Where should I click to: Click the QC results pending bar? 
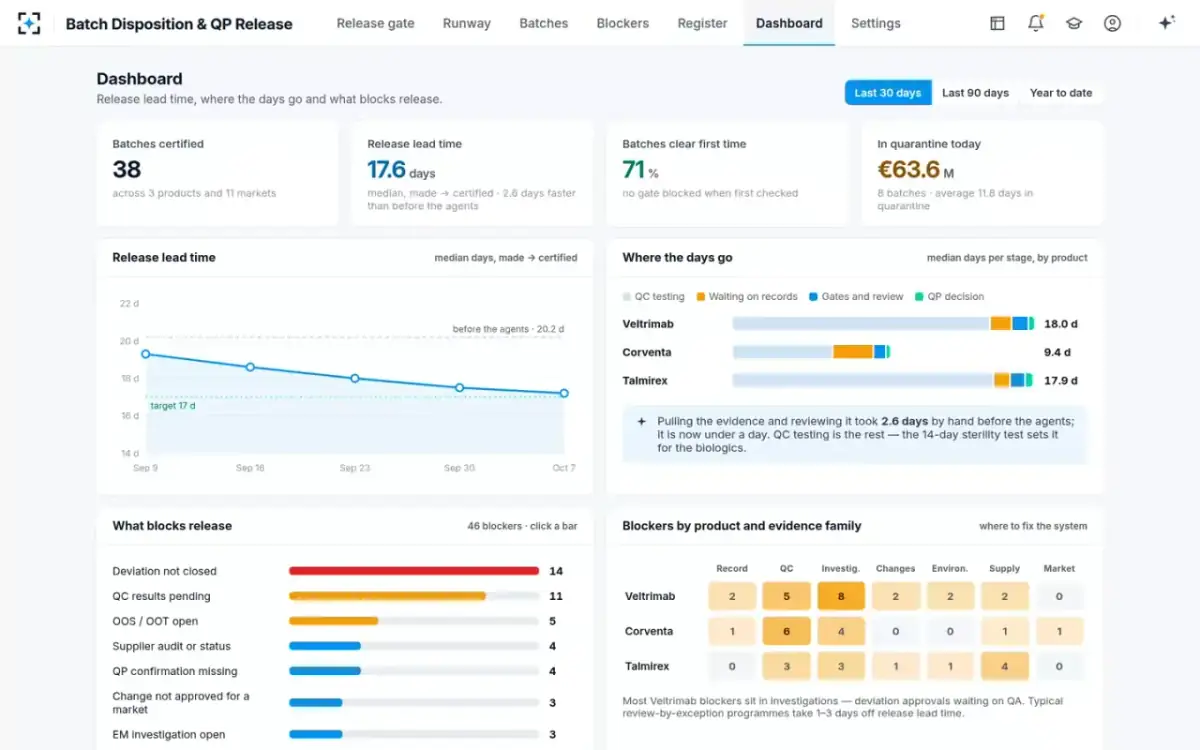(387, 596)
